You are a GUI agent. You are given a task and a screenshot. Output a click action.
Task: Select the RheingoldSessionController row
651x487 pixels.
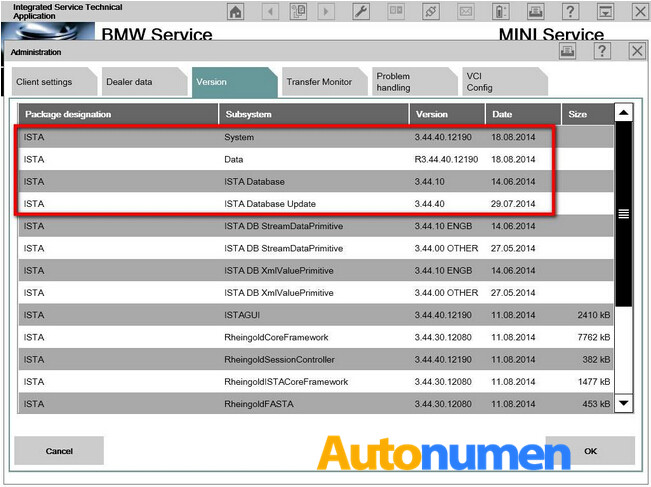tap(316, 359)
